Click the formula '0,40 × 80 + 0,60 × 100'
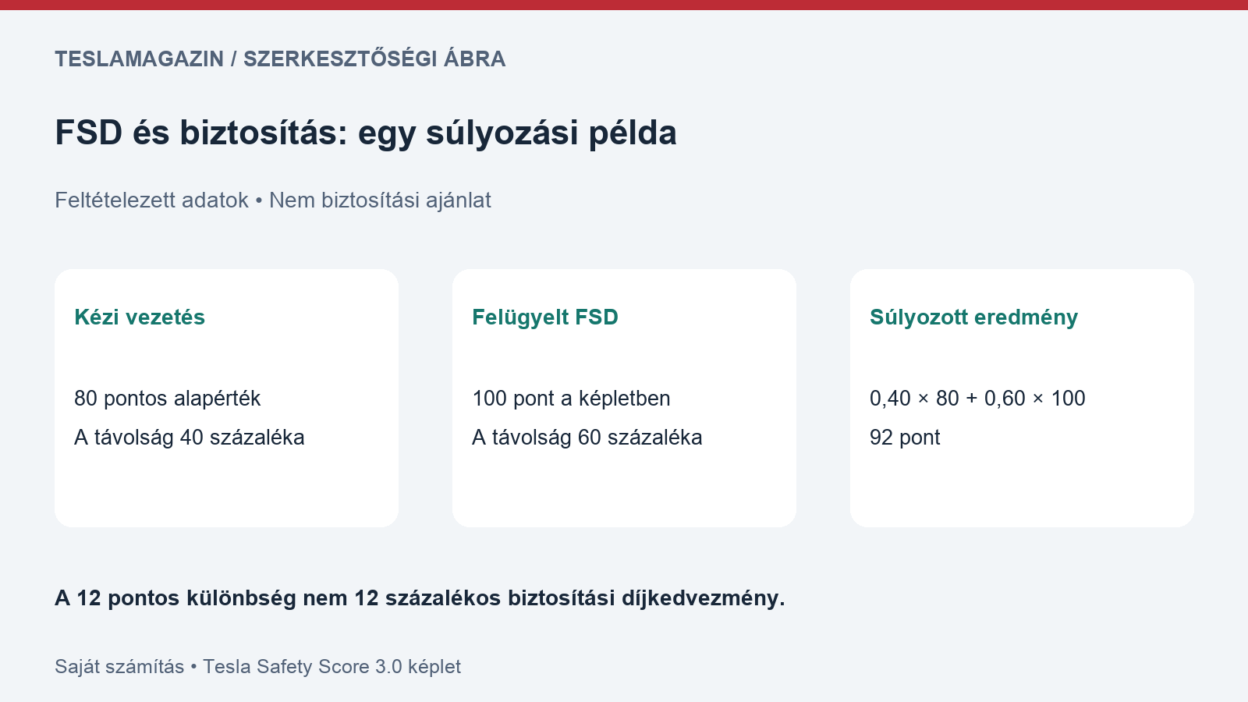The image size is (1248, 702). coord(978,398)
